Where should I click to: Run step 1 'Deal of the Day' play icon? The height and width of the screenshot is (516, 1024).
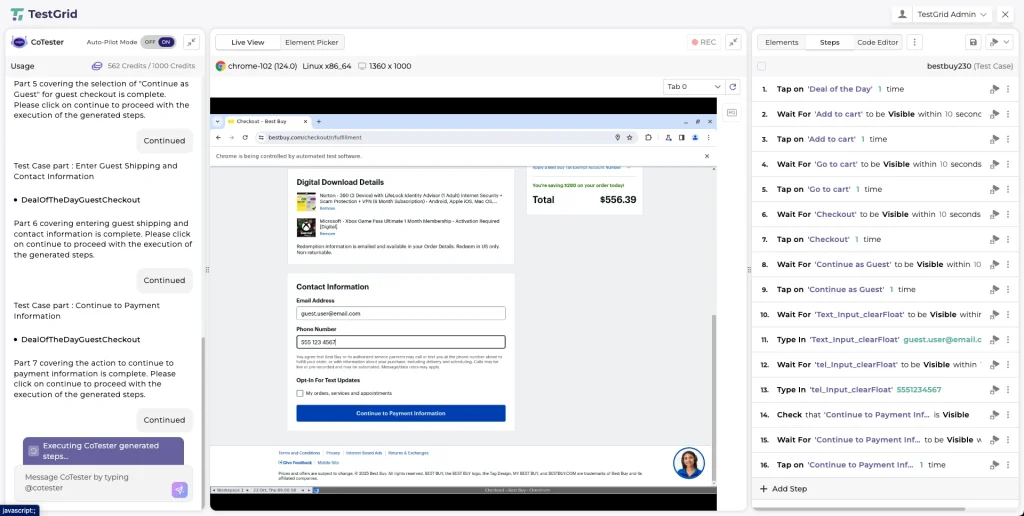995,89
